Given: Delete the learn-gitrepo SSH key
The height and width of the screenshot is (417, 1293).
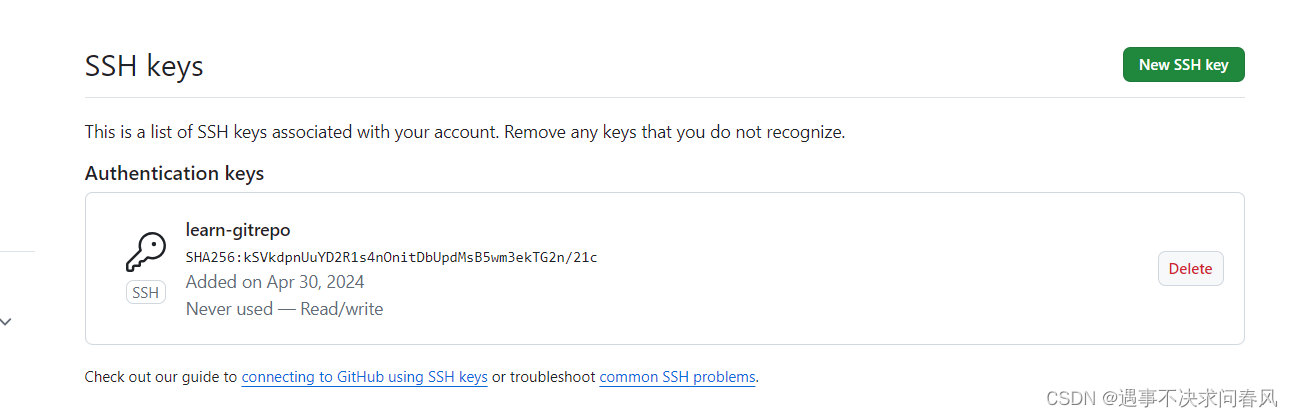Looking at the screenshot, I should (1190, 268).
